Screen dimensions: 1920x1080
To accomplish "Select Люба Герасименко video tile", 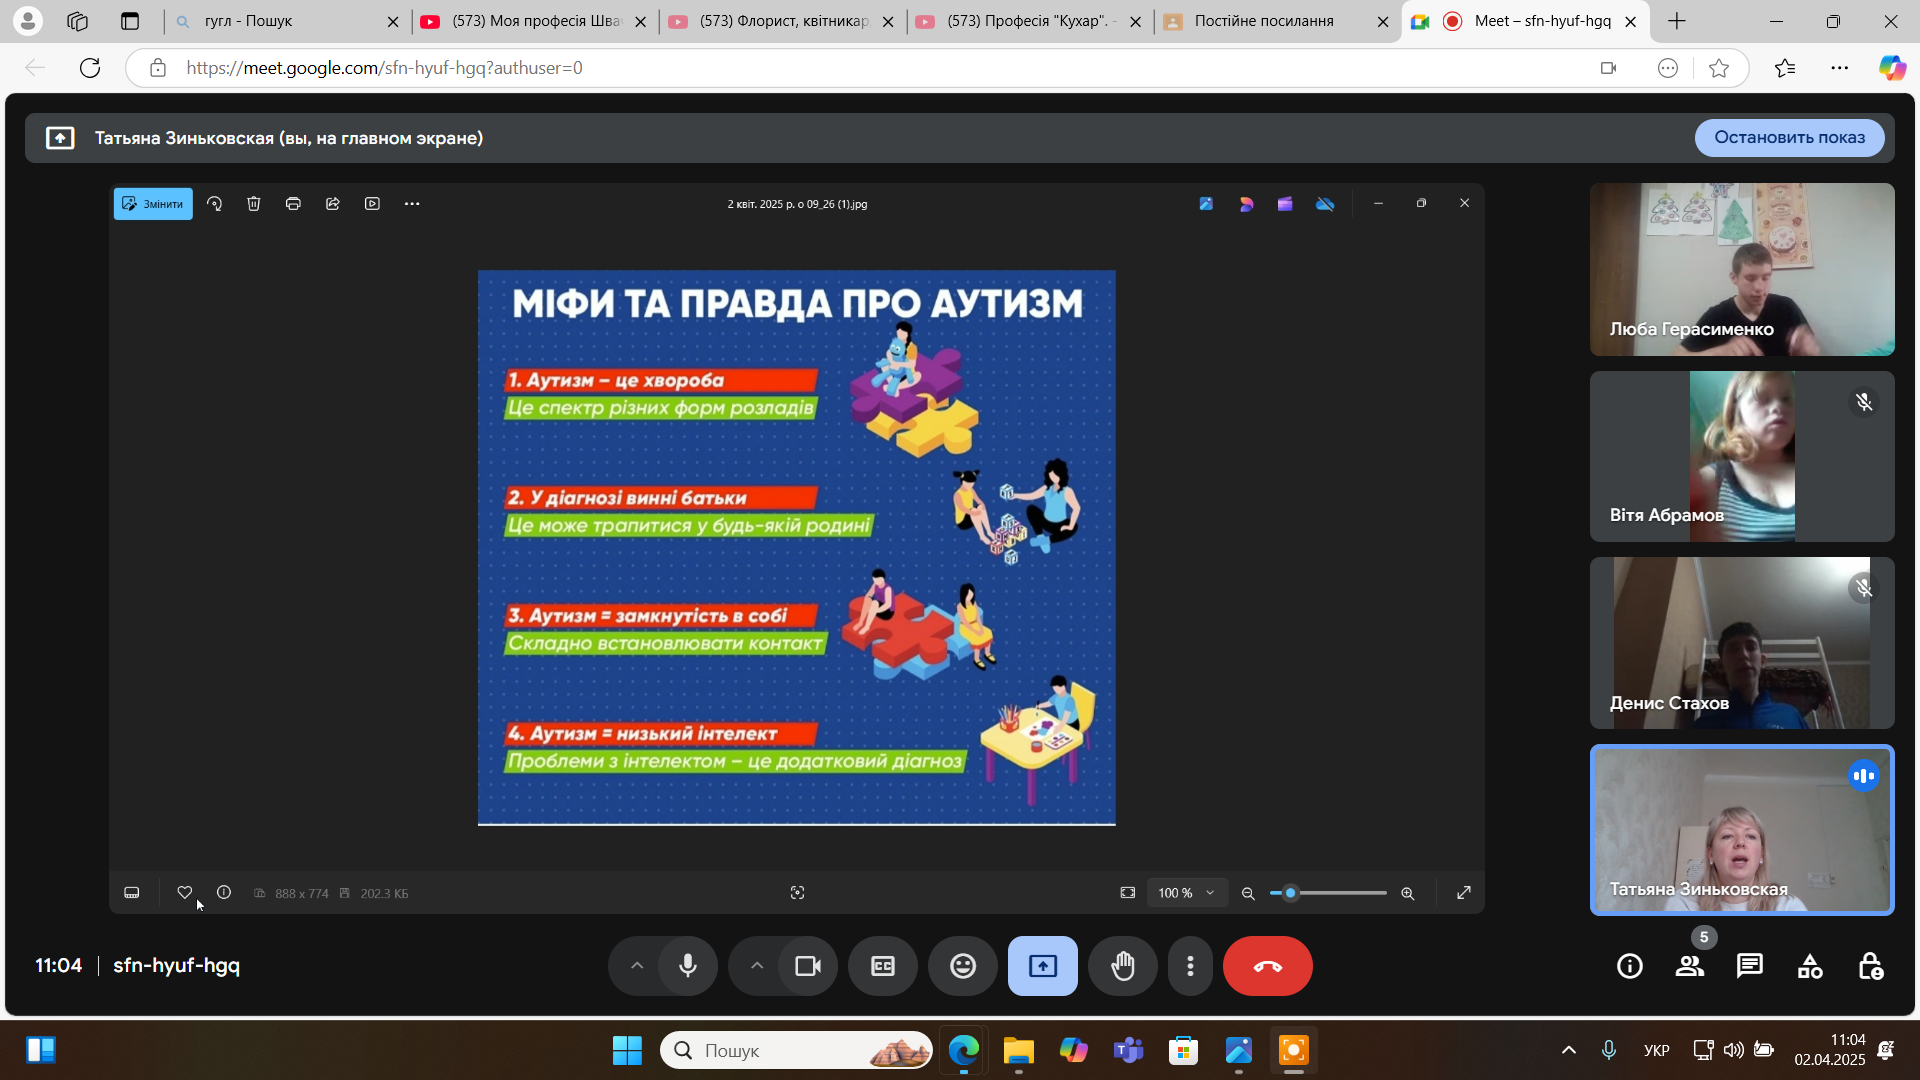I will (1742, 269).
